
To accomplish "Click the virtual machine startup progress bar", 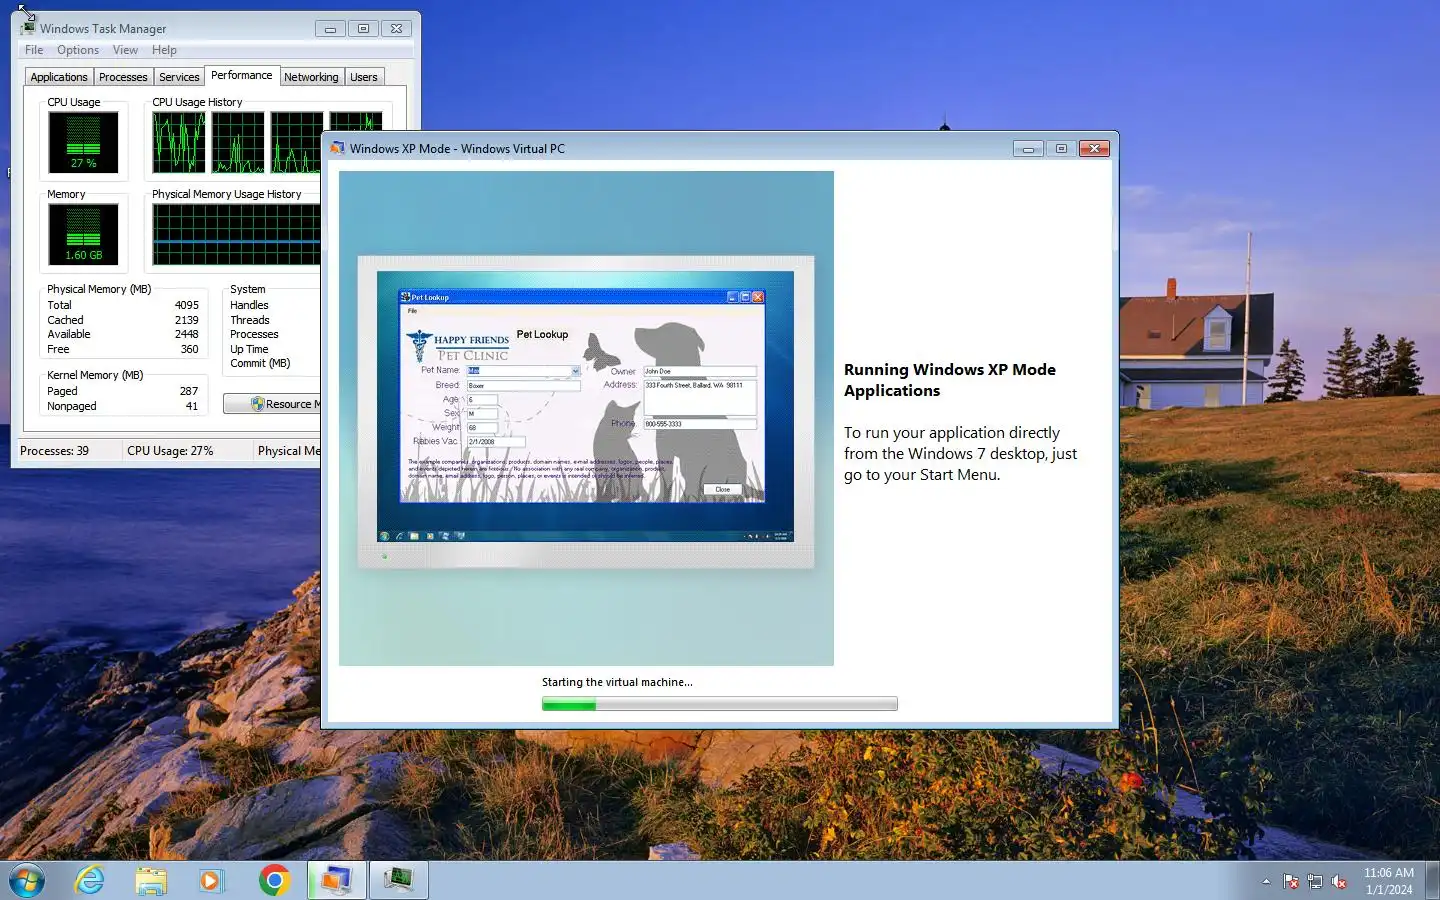I will (719, 704).
